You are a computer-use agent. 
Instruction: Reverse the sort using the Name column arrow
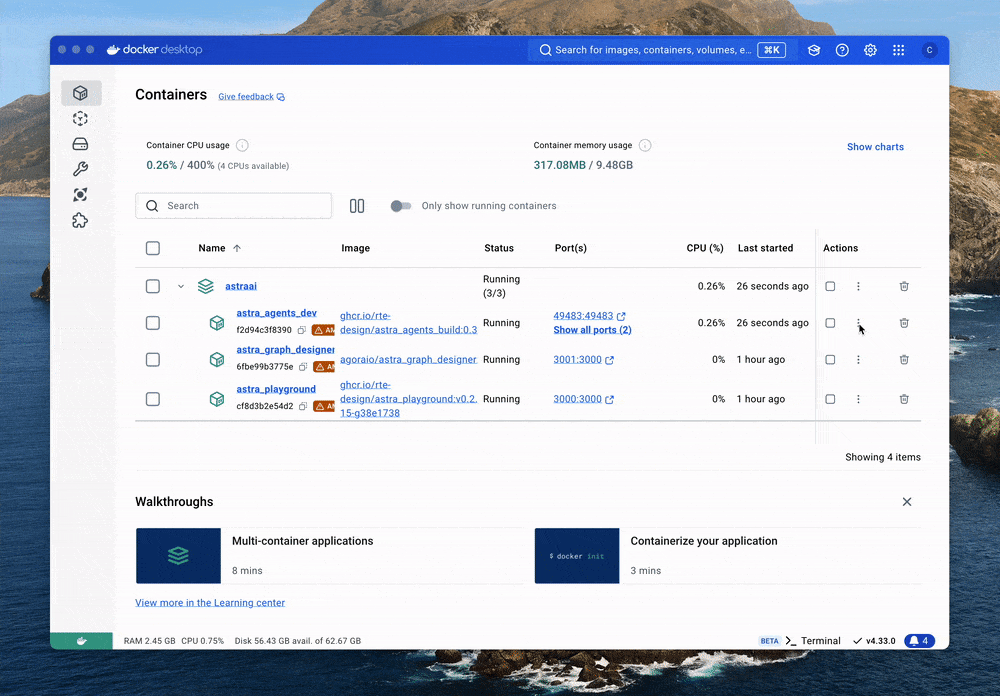(237, 248)
